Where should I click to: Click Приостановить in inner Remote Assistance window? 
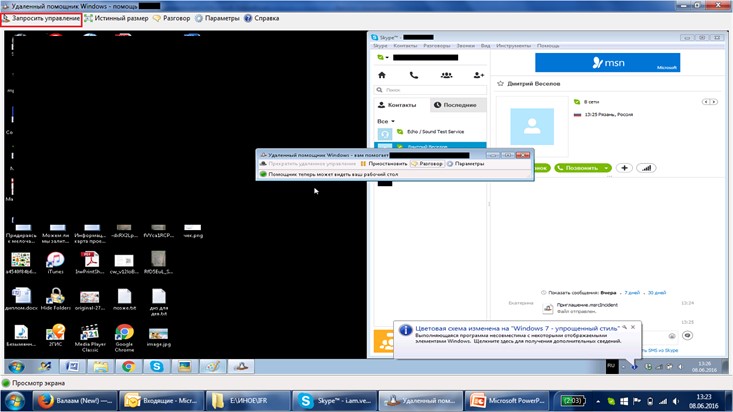click(384, 164)
